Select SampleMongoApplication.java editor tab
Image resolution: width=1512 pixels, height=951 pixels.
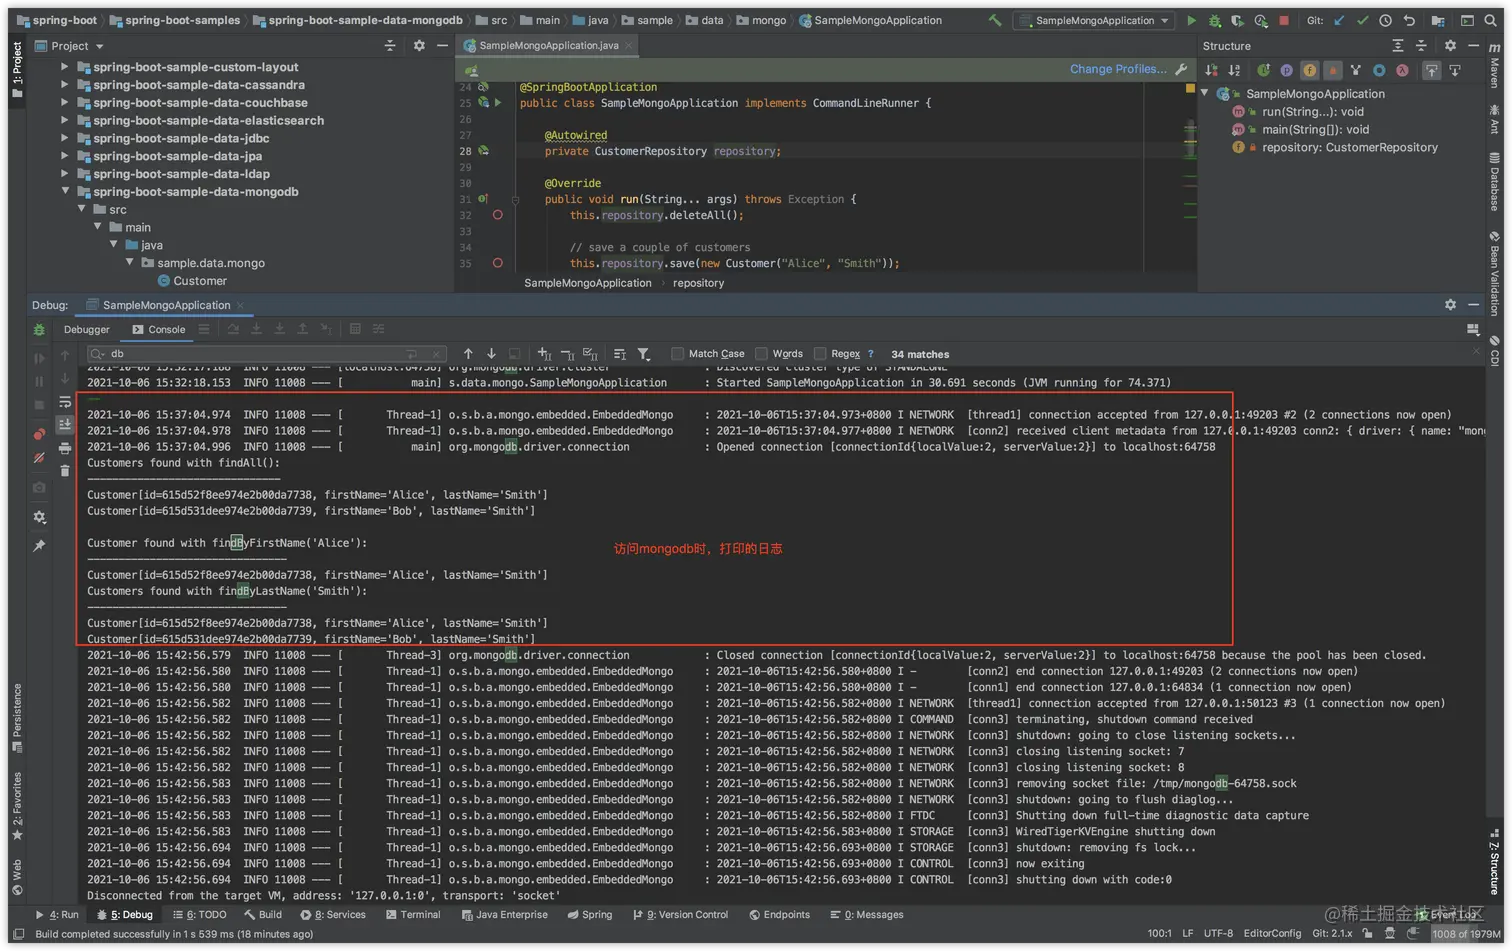548,46
